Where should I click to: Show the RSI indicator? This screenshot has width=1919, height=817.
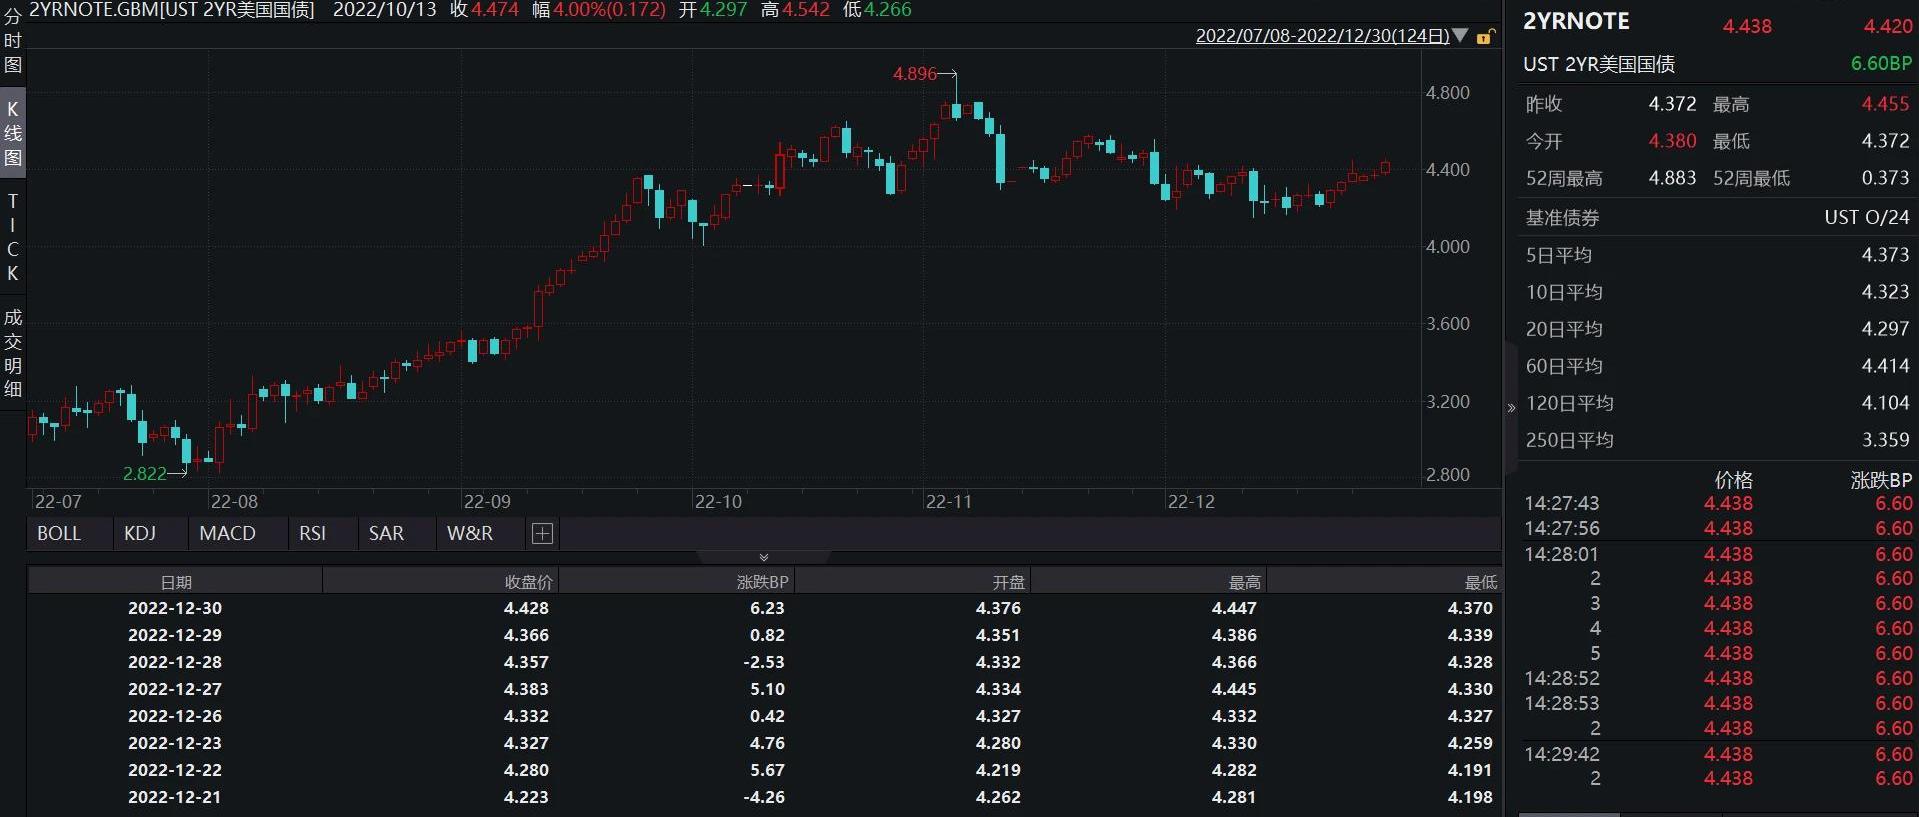[x=312, y=534]
